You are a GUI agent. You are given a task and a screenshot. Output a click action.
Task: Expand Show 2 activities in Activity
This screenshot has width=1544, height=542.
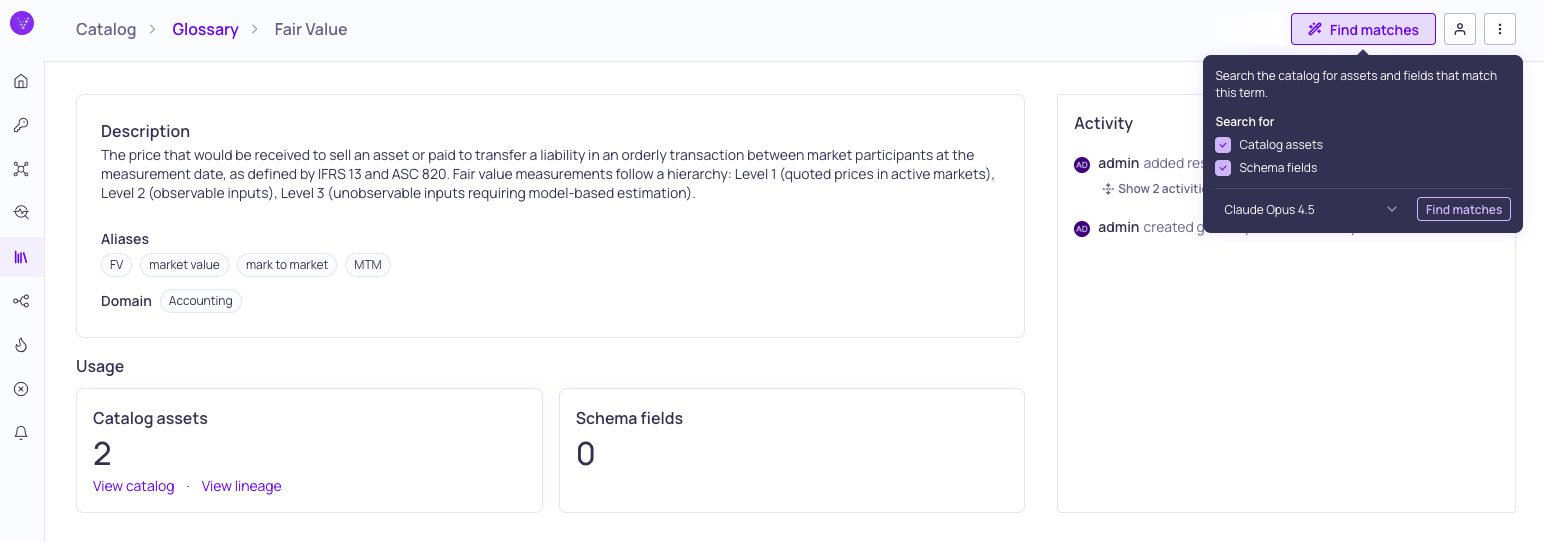coord(1155,189)
